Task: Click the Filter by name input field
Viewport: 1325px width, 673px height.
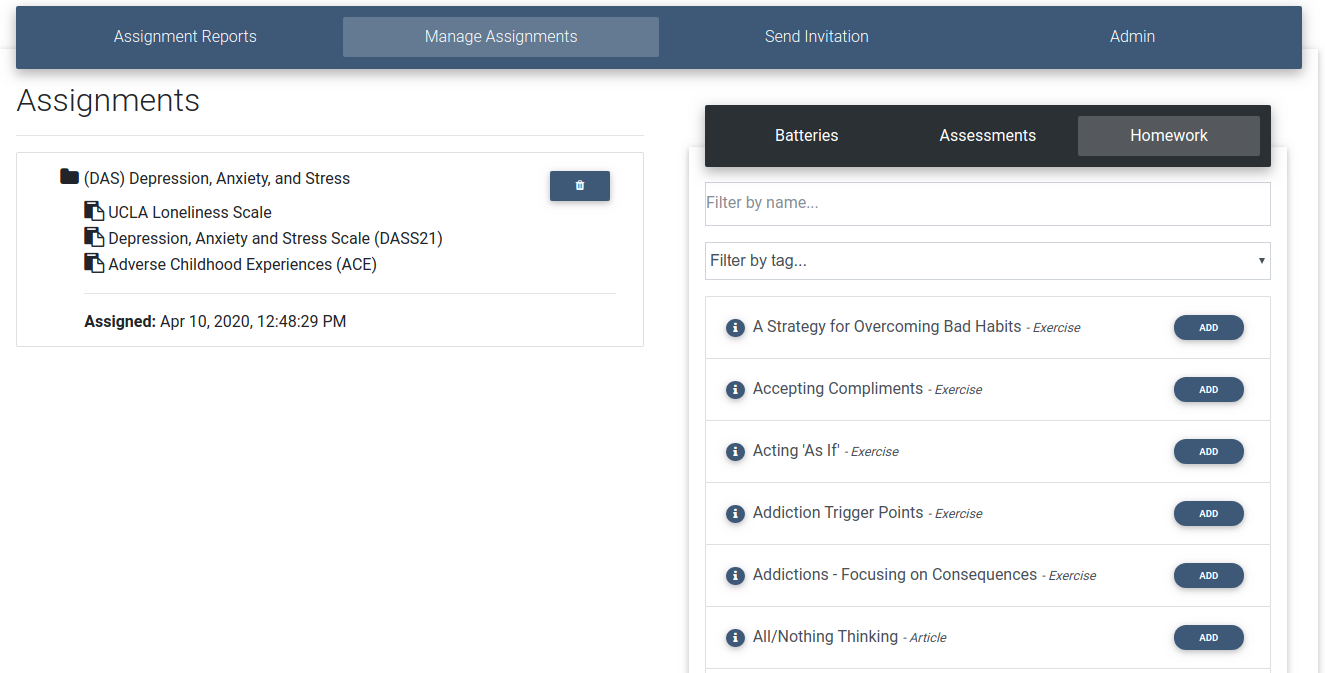Action: (987, 203)
